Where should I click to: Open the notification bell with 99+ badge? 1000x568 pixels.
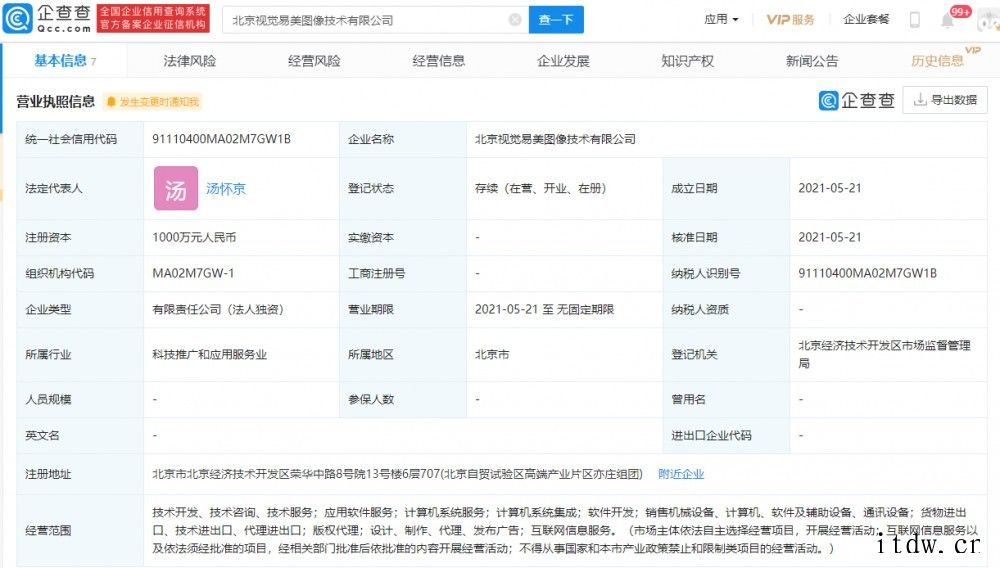pos(948,20)
